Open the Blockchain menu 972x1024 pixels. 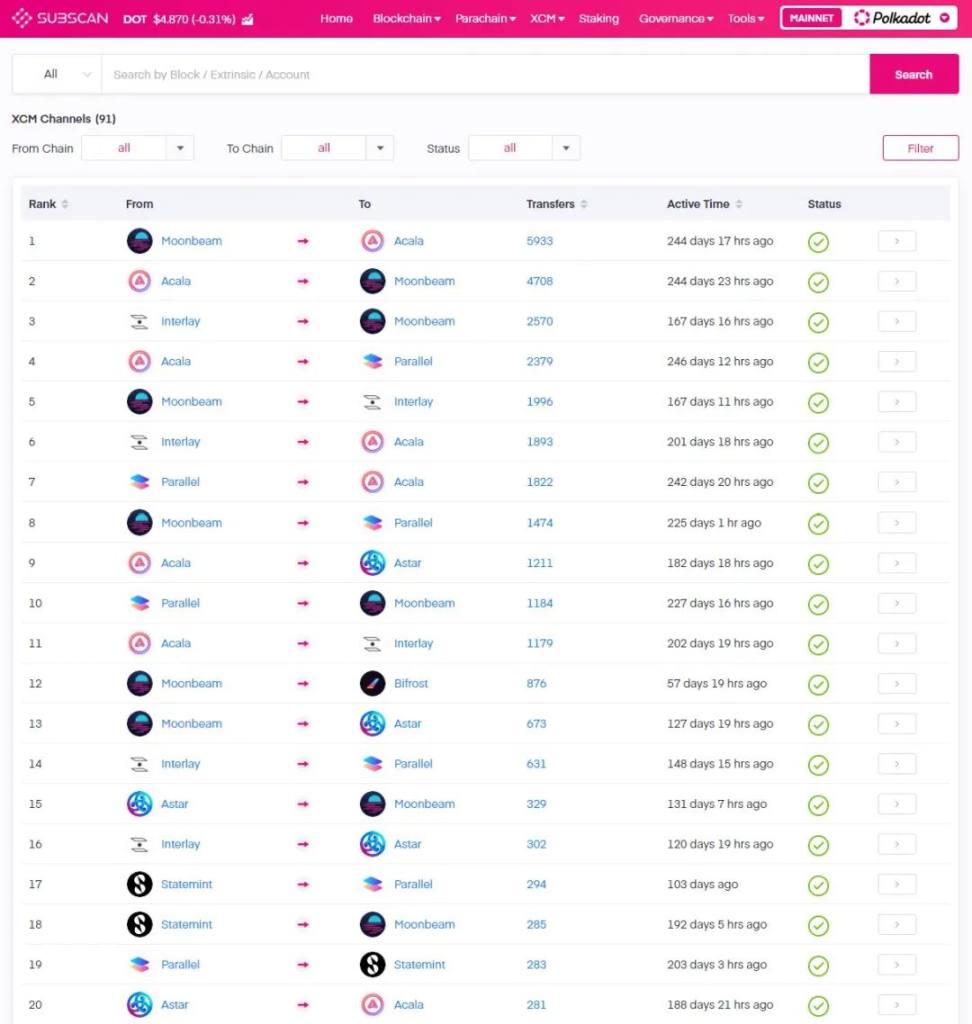[x=406, y=19]
